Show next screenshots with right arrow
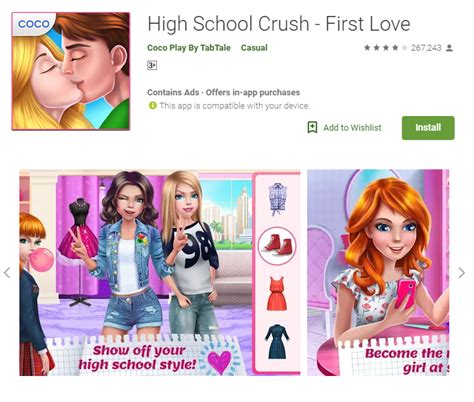Image resolution: width=474 pixels, height=402 pixels. 462,273
